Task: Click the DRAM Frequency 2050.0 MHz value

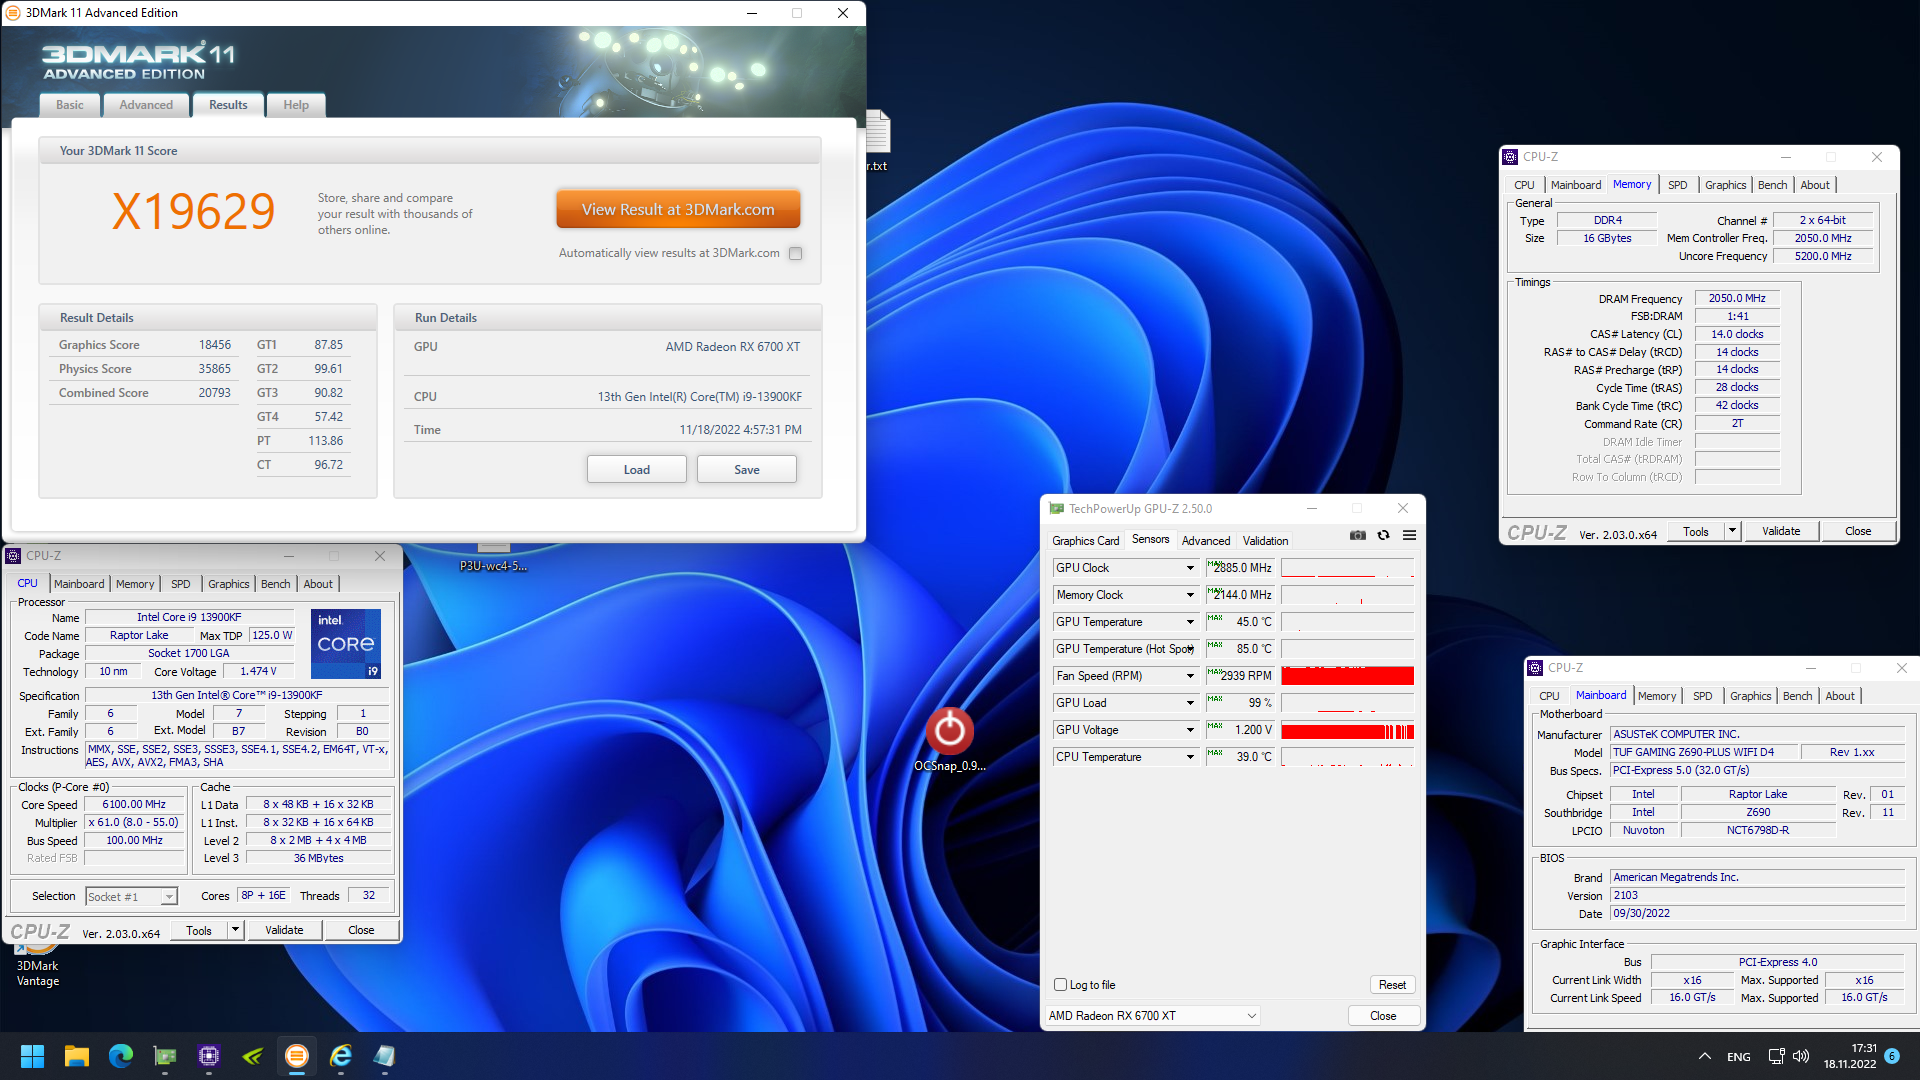Action: click(1737, 298)
